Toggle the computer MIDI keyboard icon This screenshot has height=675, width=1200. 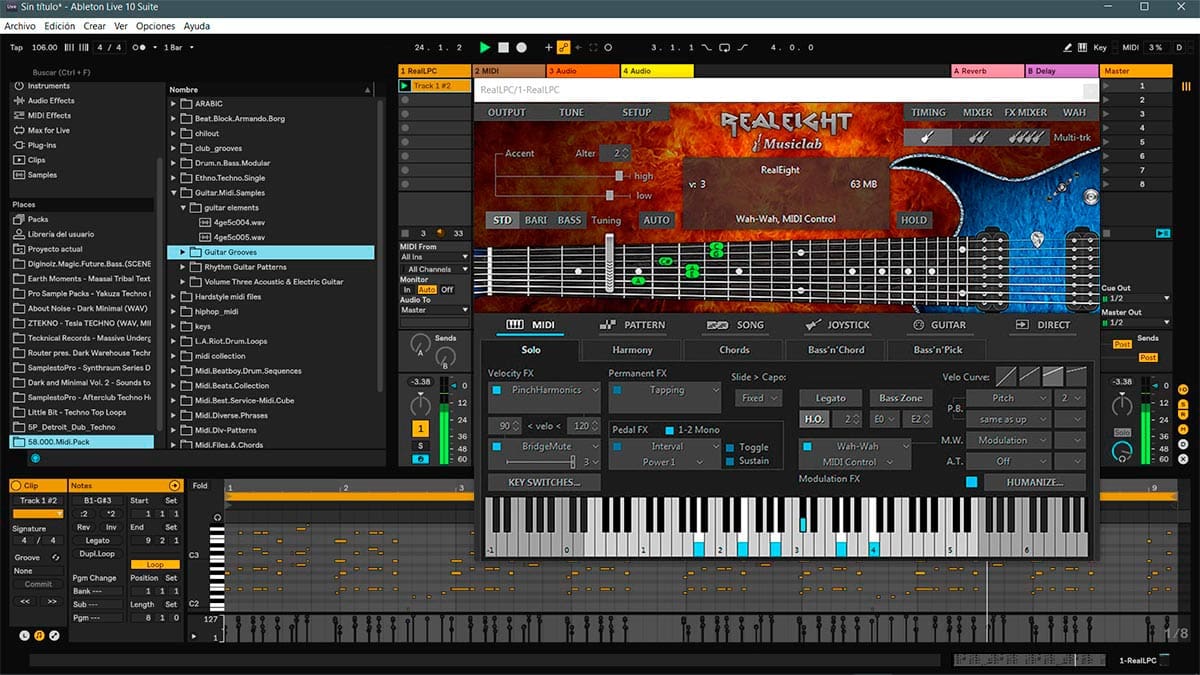[1084, 47]
